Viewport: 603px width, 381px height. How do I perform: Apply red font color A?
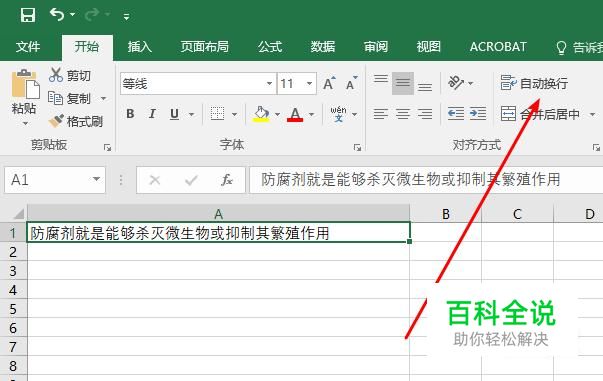click(x=295, y=114)
